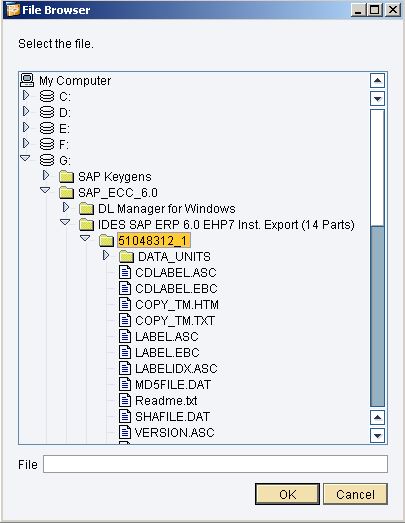Viewport: 405px width, 523px height.
Task: Select the DATA_UNITS folder icon
Action: point(126,257)
